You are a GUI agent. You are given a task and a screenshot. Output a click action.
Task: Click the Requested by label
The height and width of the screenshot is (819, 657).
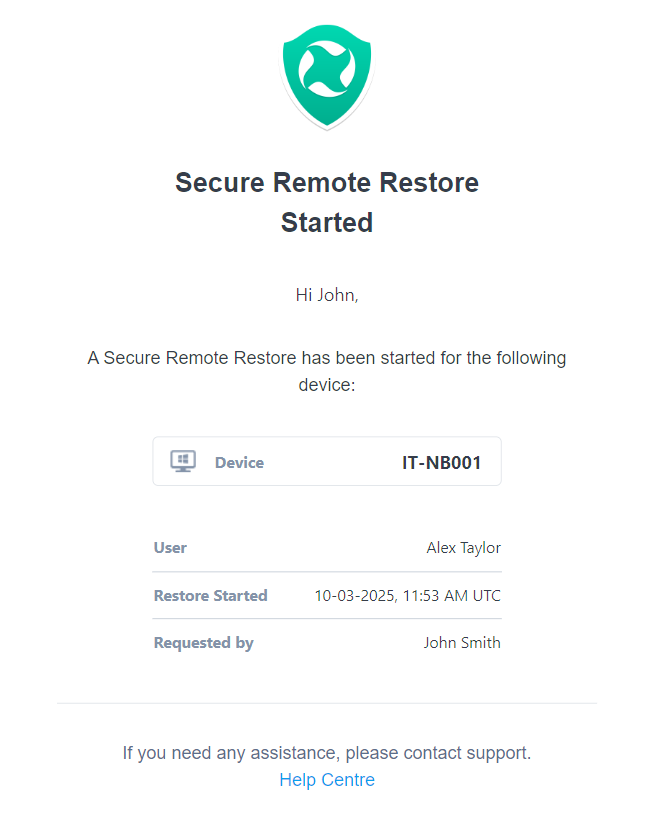[204, 643]
